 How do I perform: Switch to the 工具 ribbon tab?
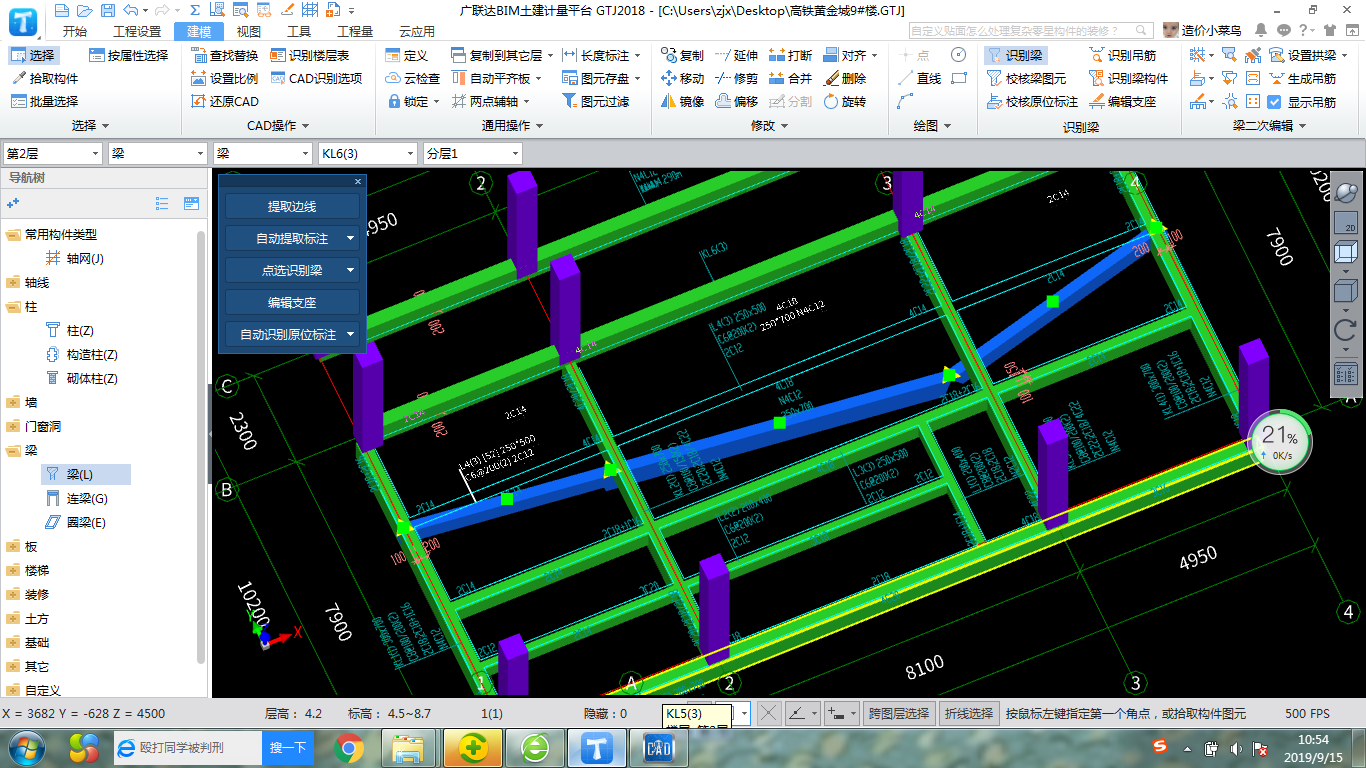click(299, 32)
